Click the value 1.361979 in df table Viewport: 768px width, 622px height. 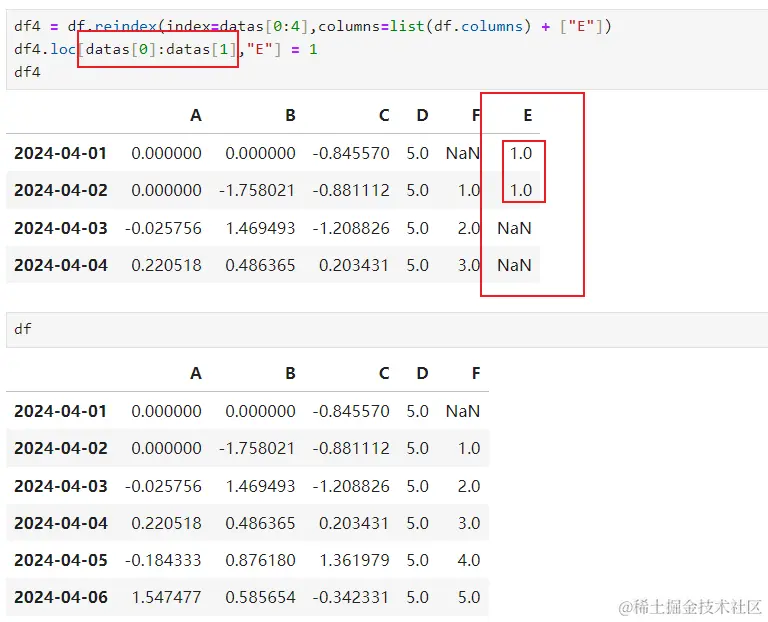click(x=354, y=560)
